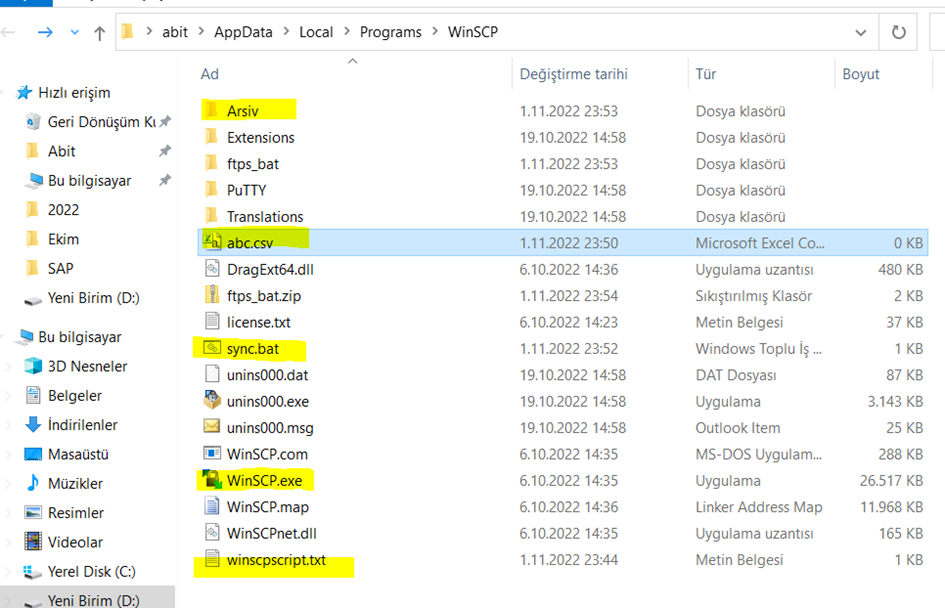The height and width of the screenshot is (608, 945).
Task: Click the sync.bat batch file icon
Action: (x=212, y=348)
